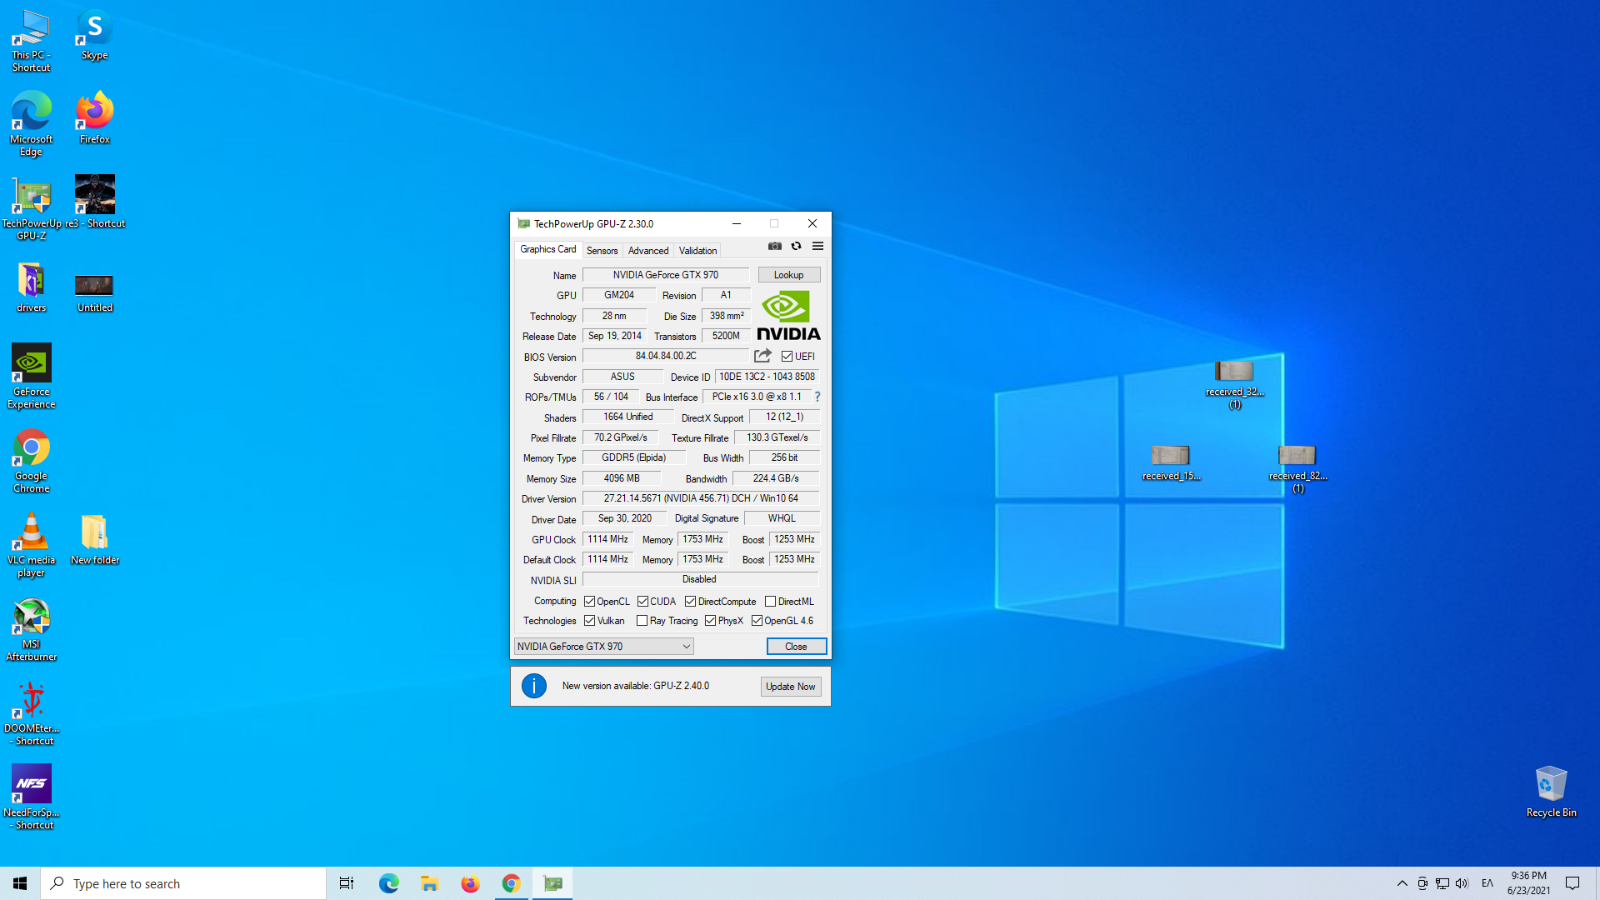Screen dimensions: 1600x900
Task: Switch to the Validation tab
Action: point(698,250)
